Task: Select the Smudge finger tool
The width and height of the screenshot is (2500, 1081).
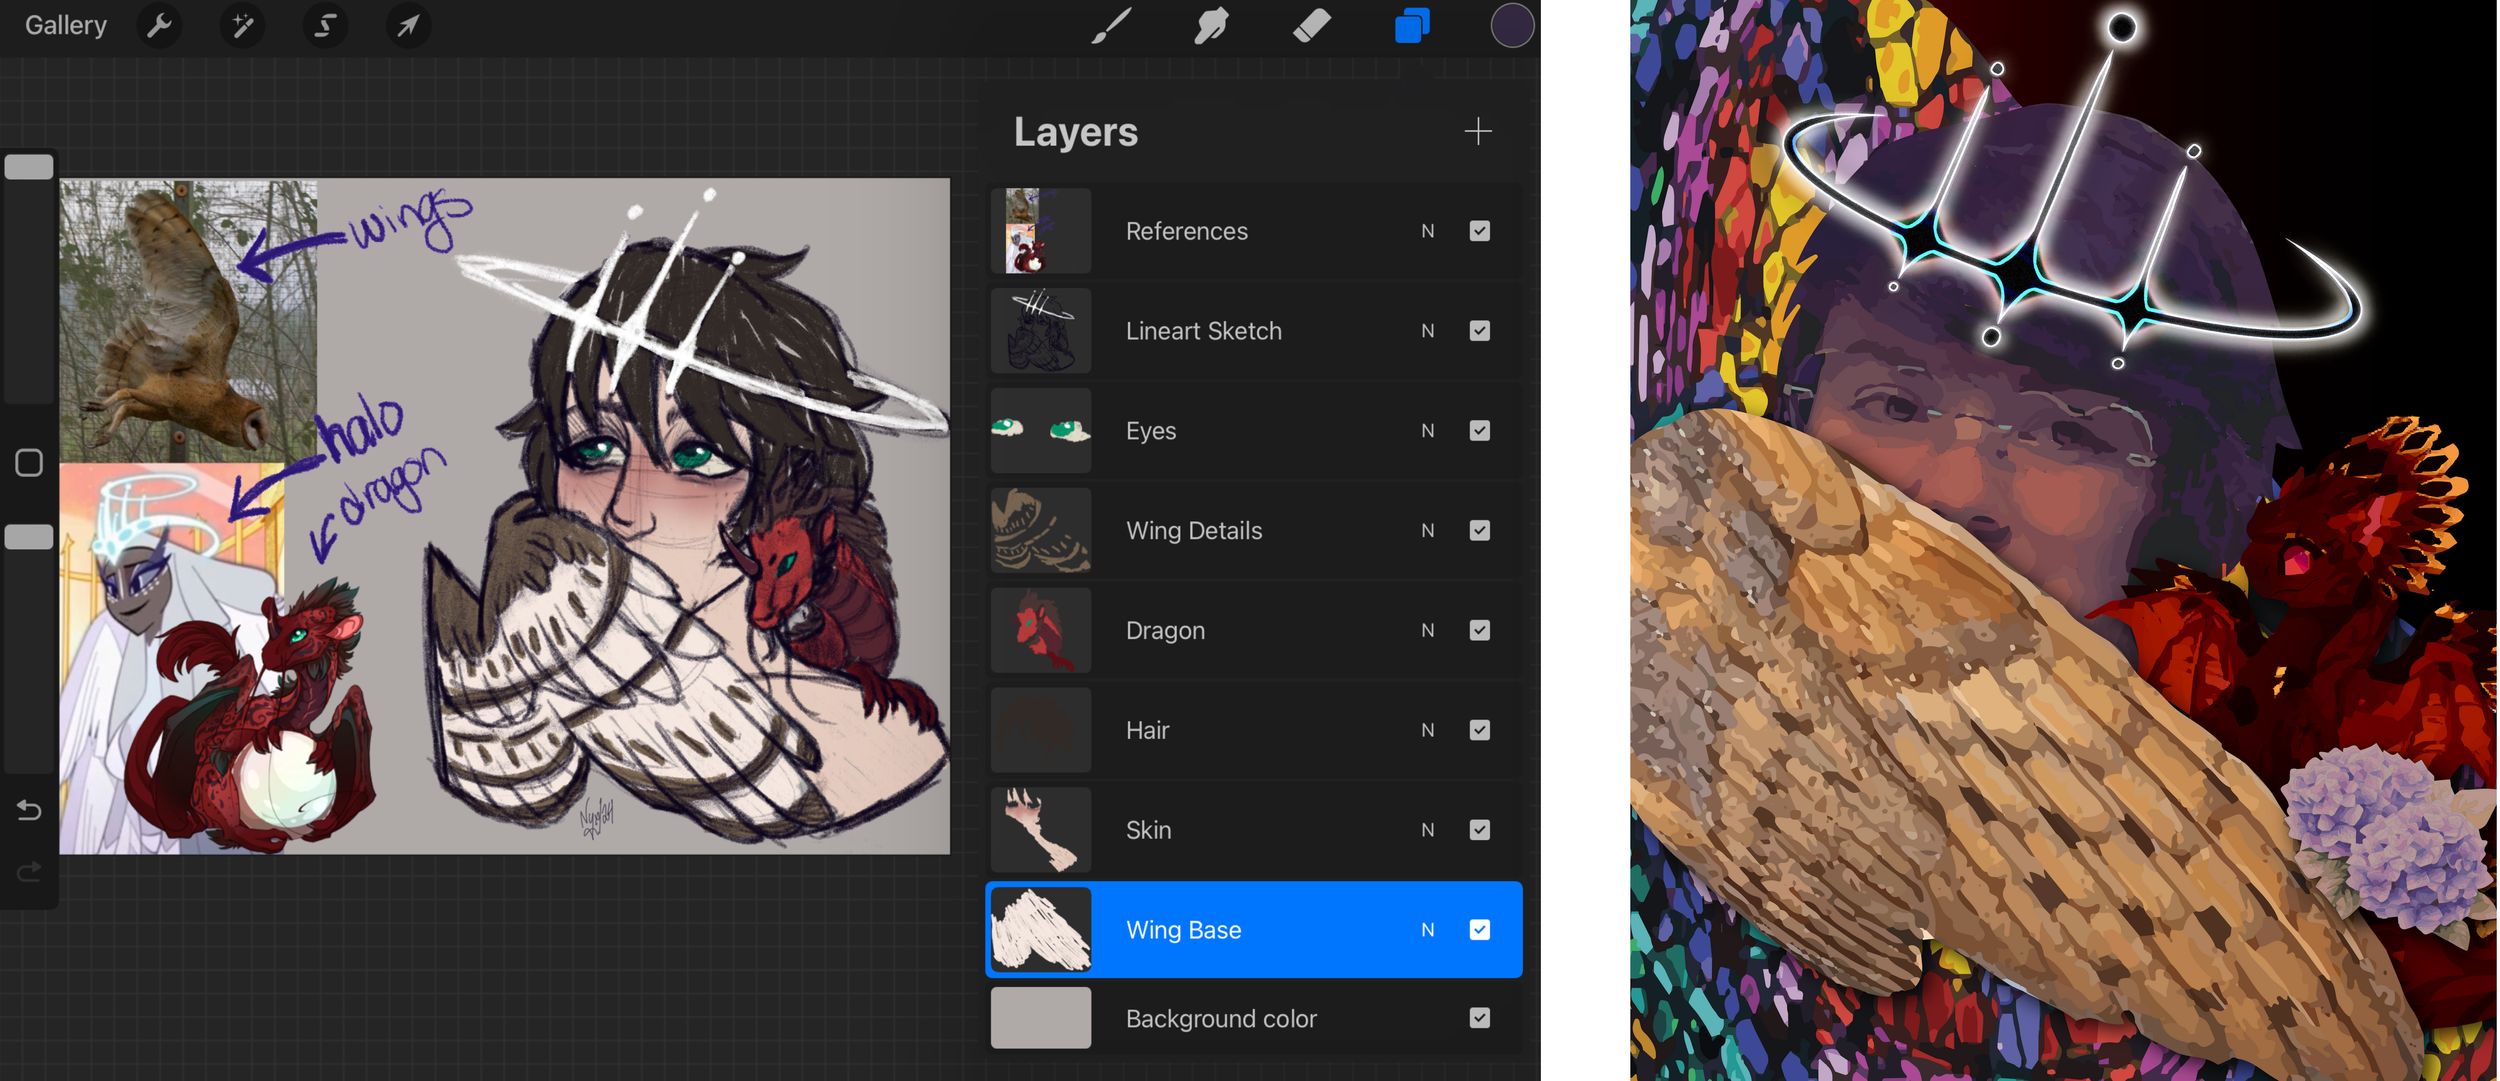Action: coord(1211,25)
